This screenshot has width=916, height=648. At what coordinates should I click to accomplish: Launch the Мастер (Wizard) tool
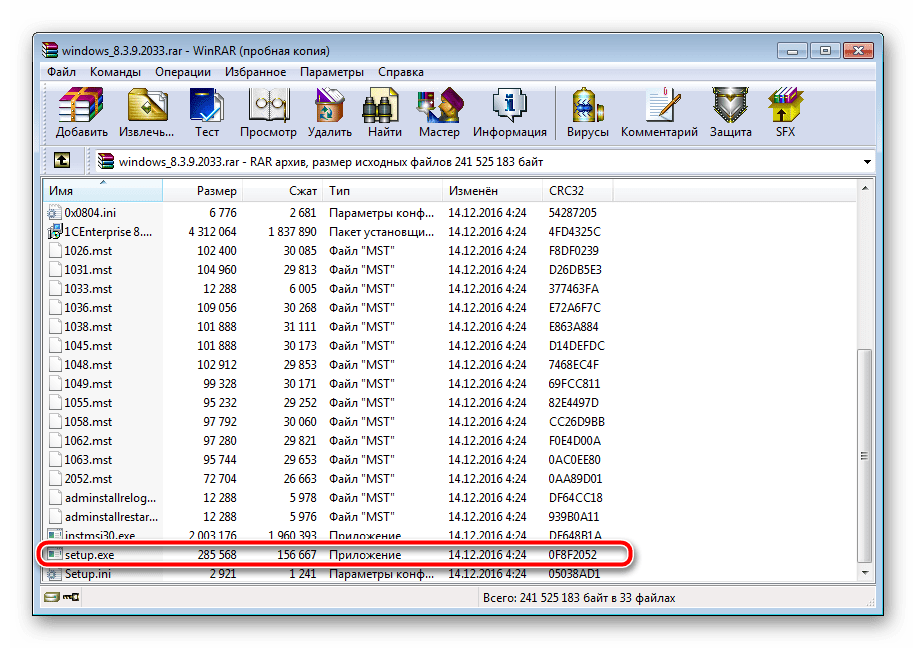point(439,112)
